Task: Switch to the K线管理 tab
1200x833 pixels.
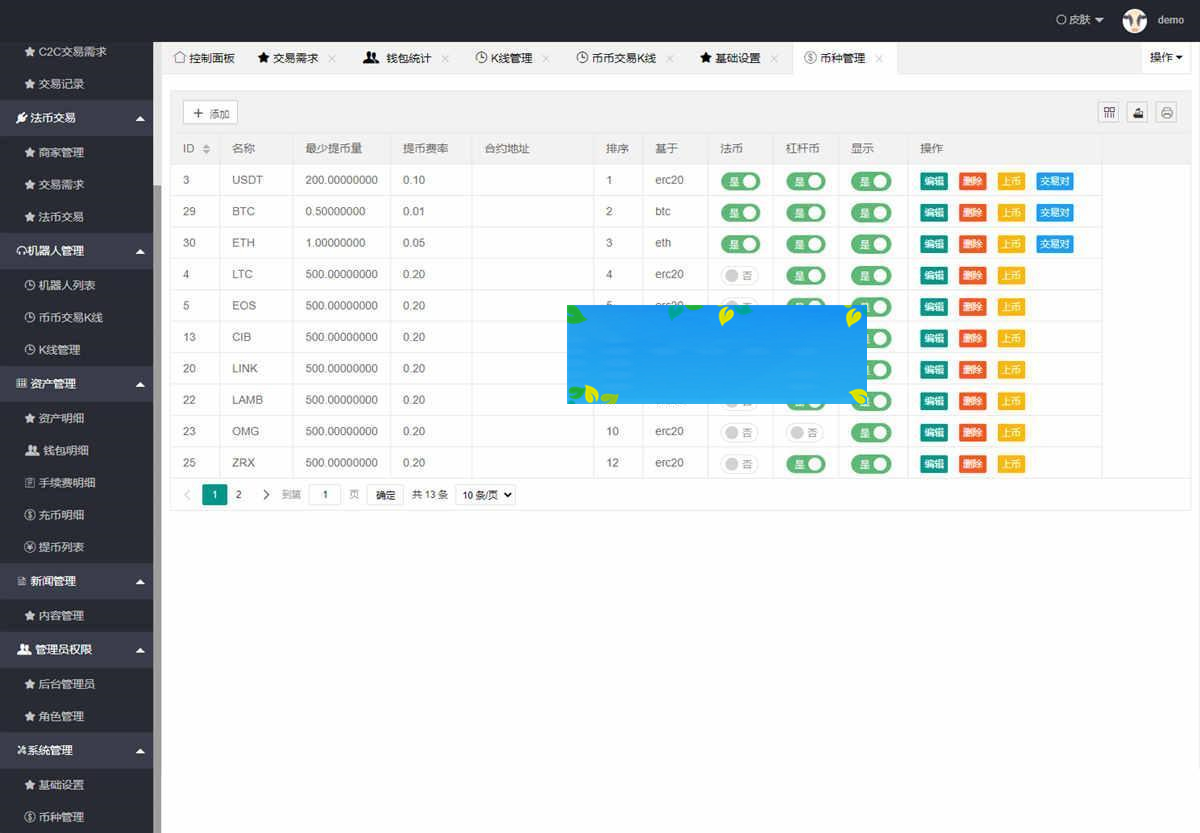Action: click(x=504, y=59)
